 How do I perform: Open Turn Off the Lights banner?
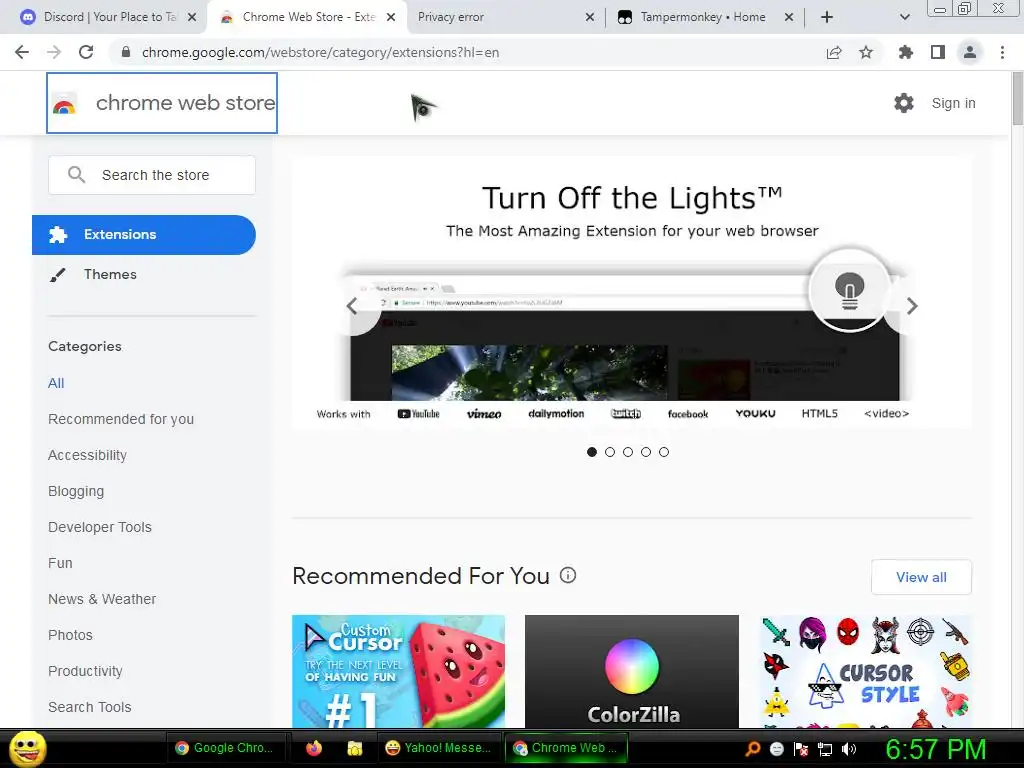(x=632, y=292)
